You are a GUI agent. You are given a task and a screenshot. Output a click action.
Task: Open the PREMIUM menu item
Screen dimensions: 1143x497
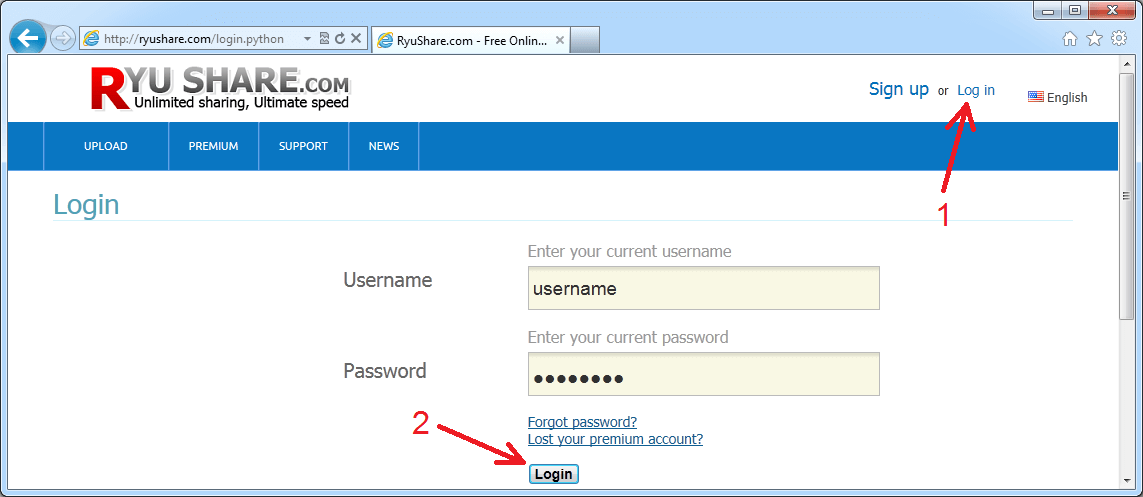tap(214, 146)
